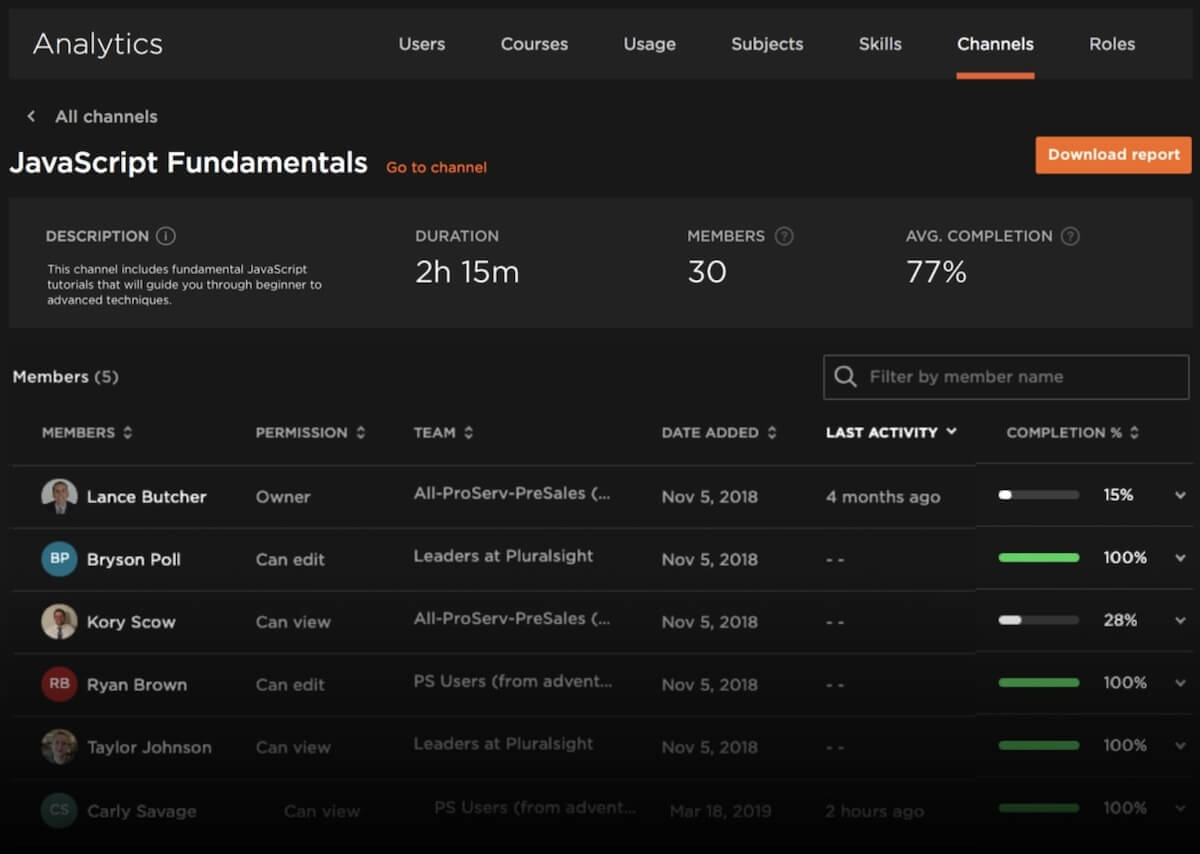Sort by the Members column
The height and width of the screenshot is (854, 1200).
pyautogui.click(x=87, y=433)
